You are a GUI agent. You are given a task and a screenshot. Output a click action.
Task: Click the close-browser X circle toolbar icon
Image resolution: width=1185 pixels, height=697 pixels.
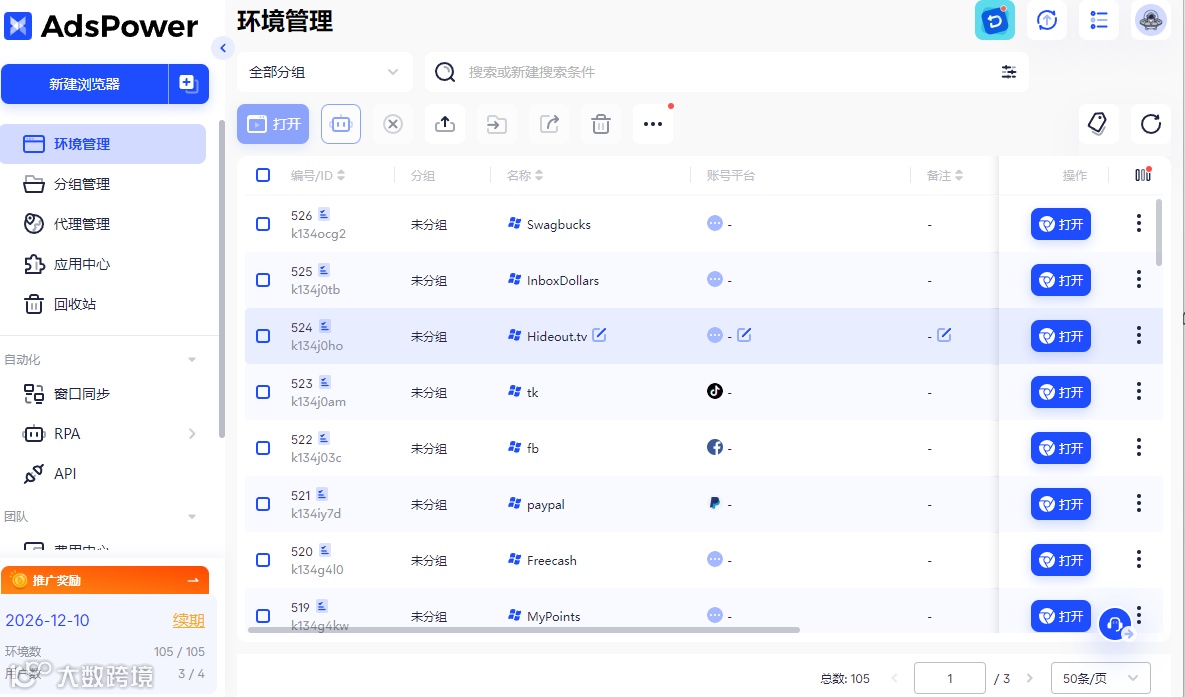[x=393, y=124]
